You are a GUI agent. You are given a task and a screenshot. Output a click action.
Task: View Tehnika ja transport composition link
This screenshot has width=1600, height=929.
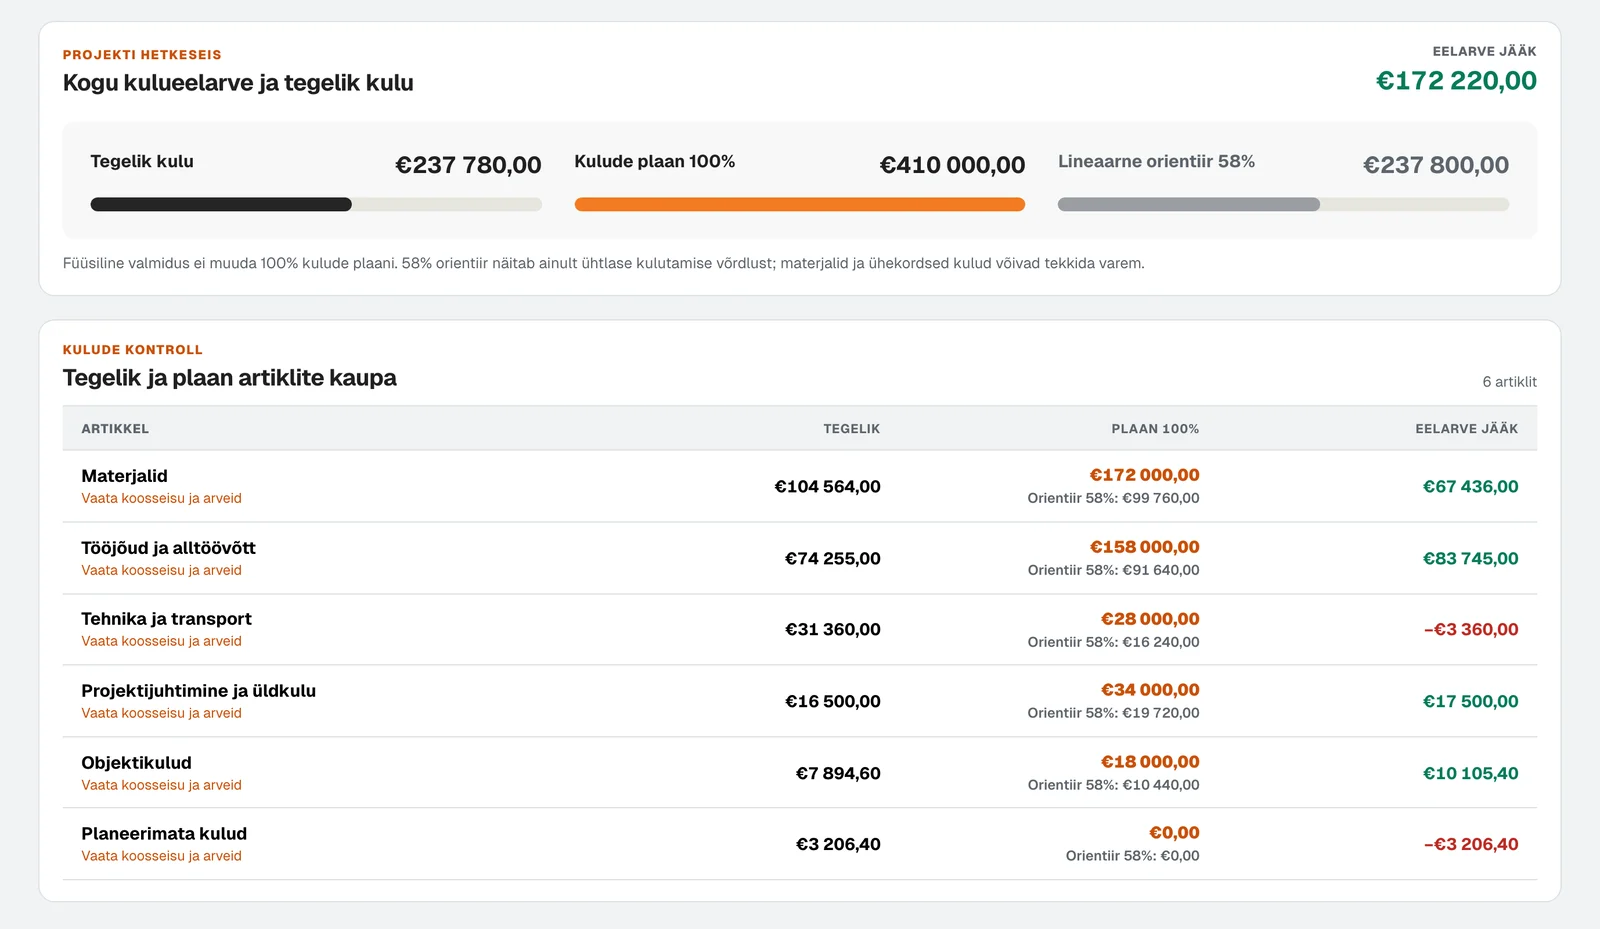[x=161, y=641]
